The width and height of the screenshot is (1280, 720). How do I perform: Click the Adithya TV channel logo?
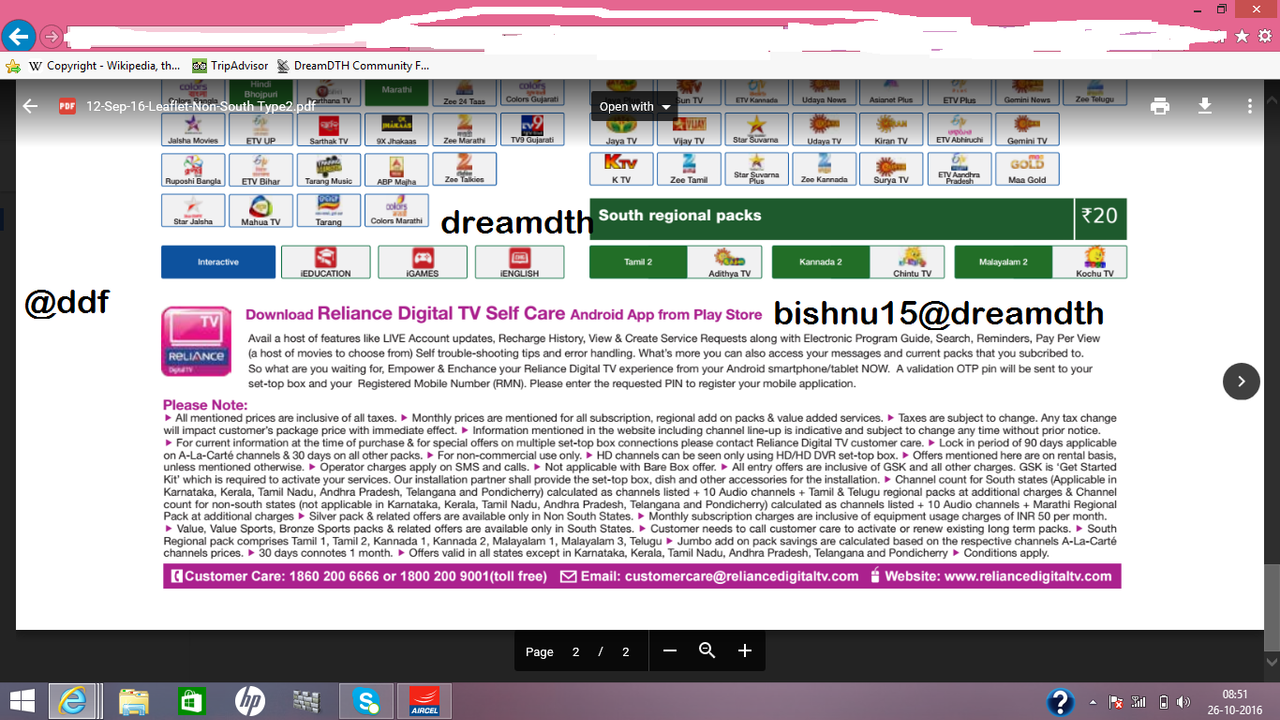tap(725, 262)
